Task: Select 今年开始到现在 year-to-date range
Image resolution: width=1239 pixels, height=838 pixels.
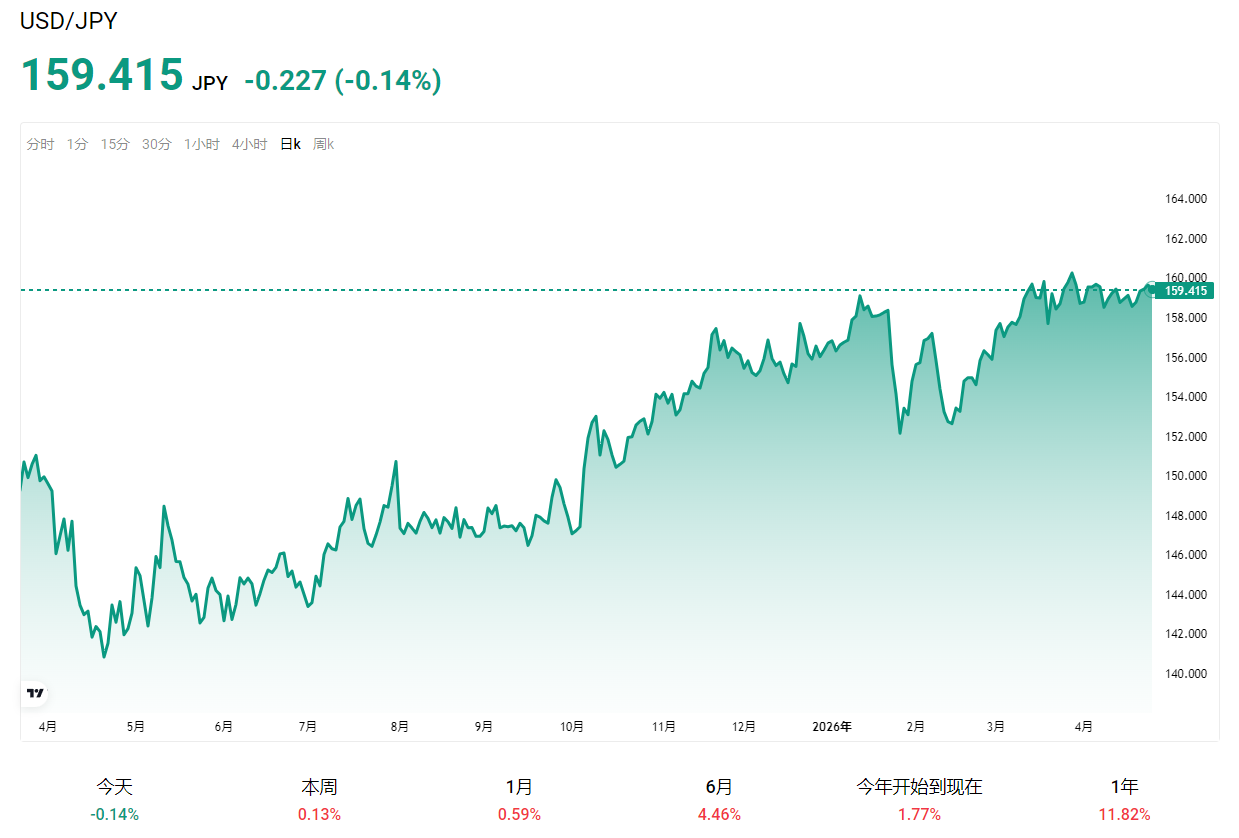Action: tap(919, 799)
